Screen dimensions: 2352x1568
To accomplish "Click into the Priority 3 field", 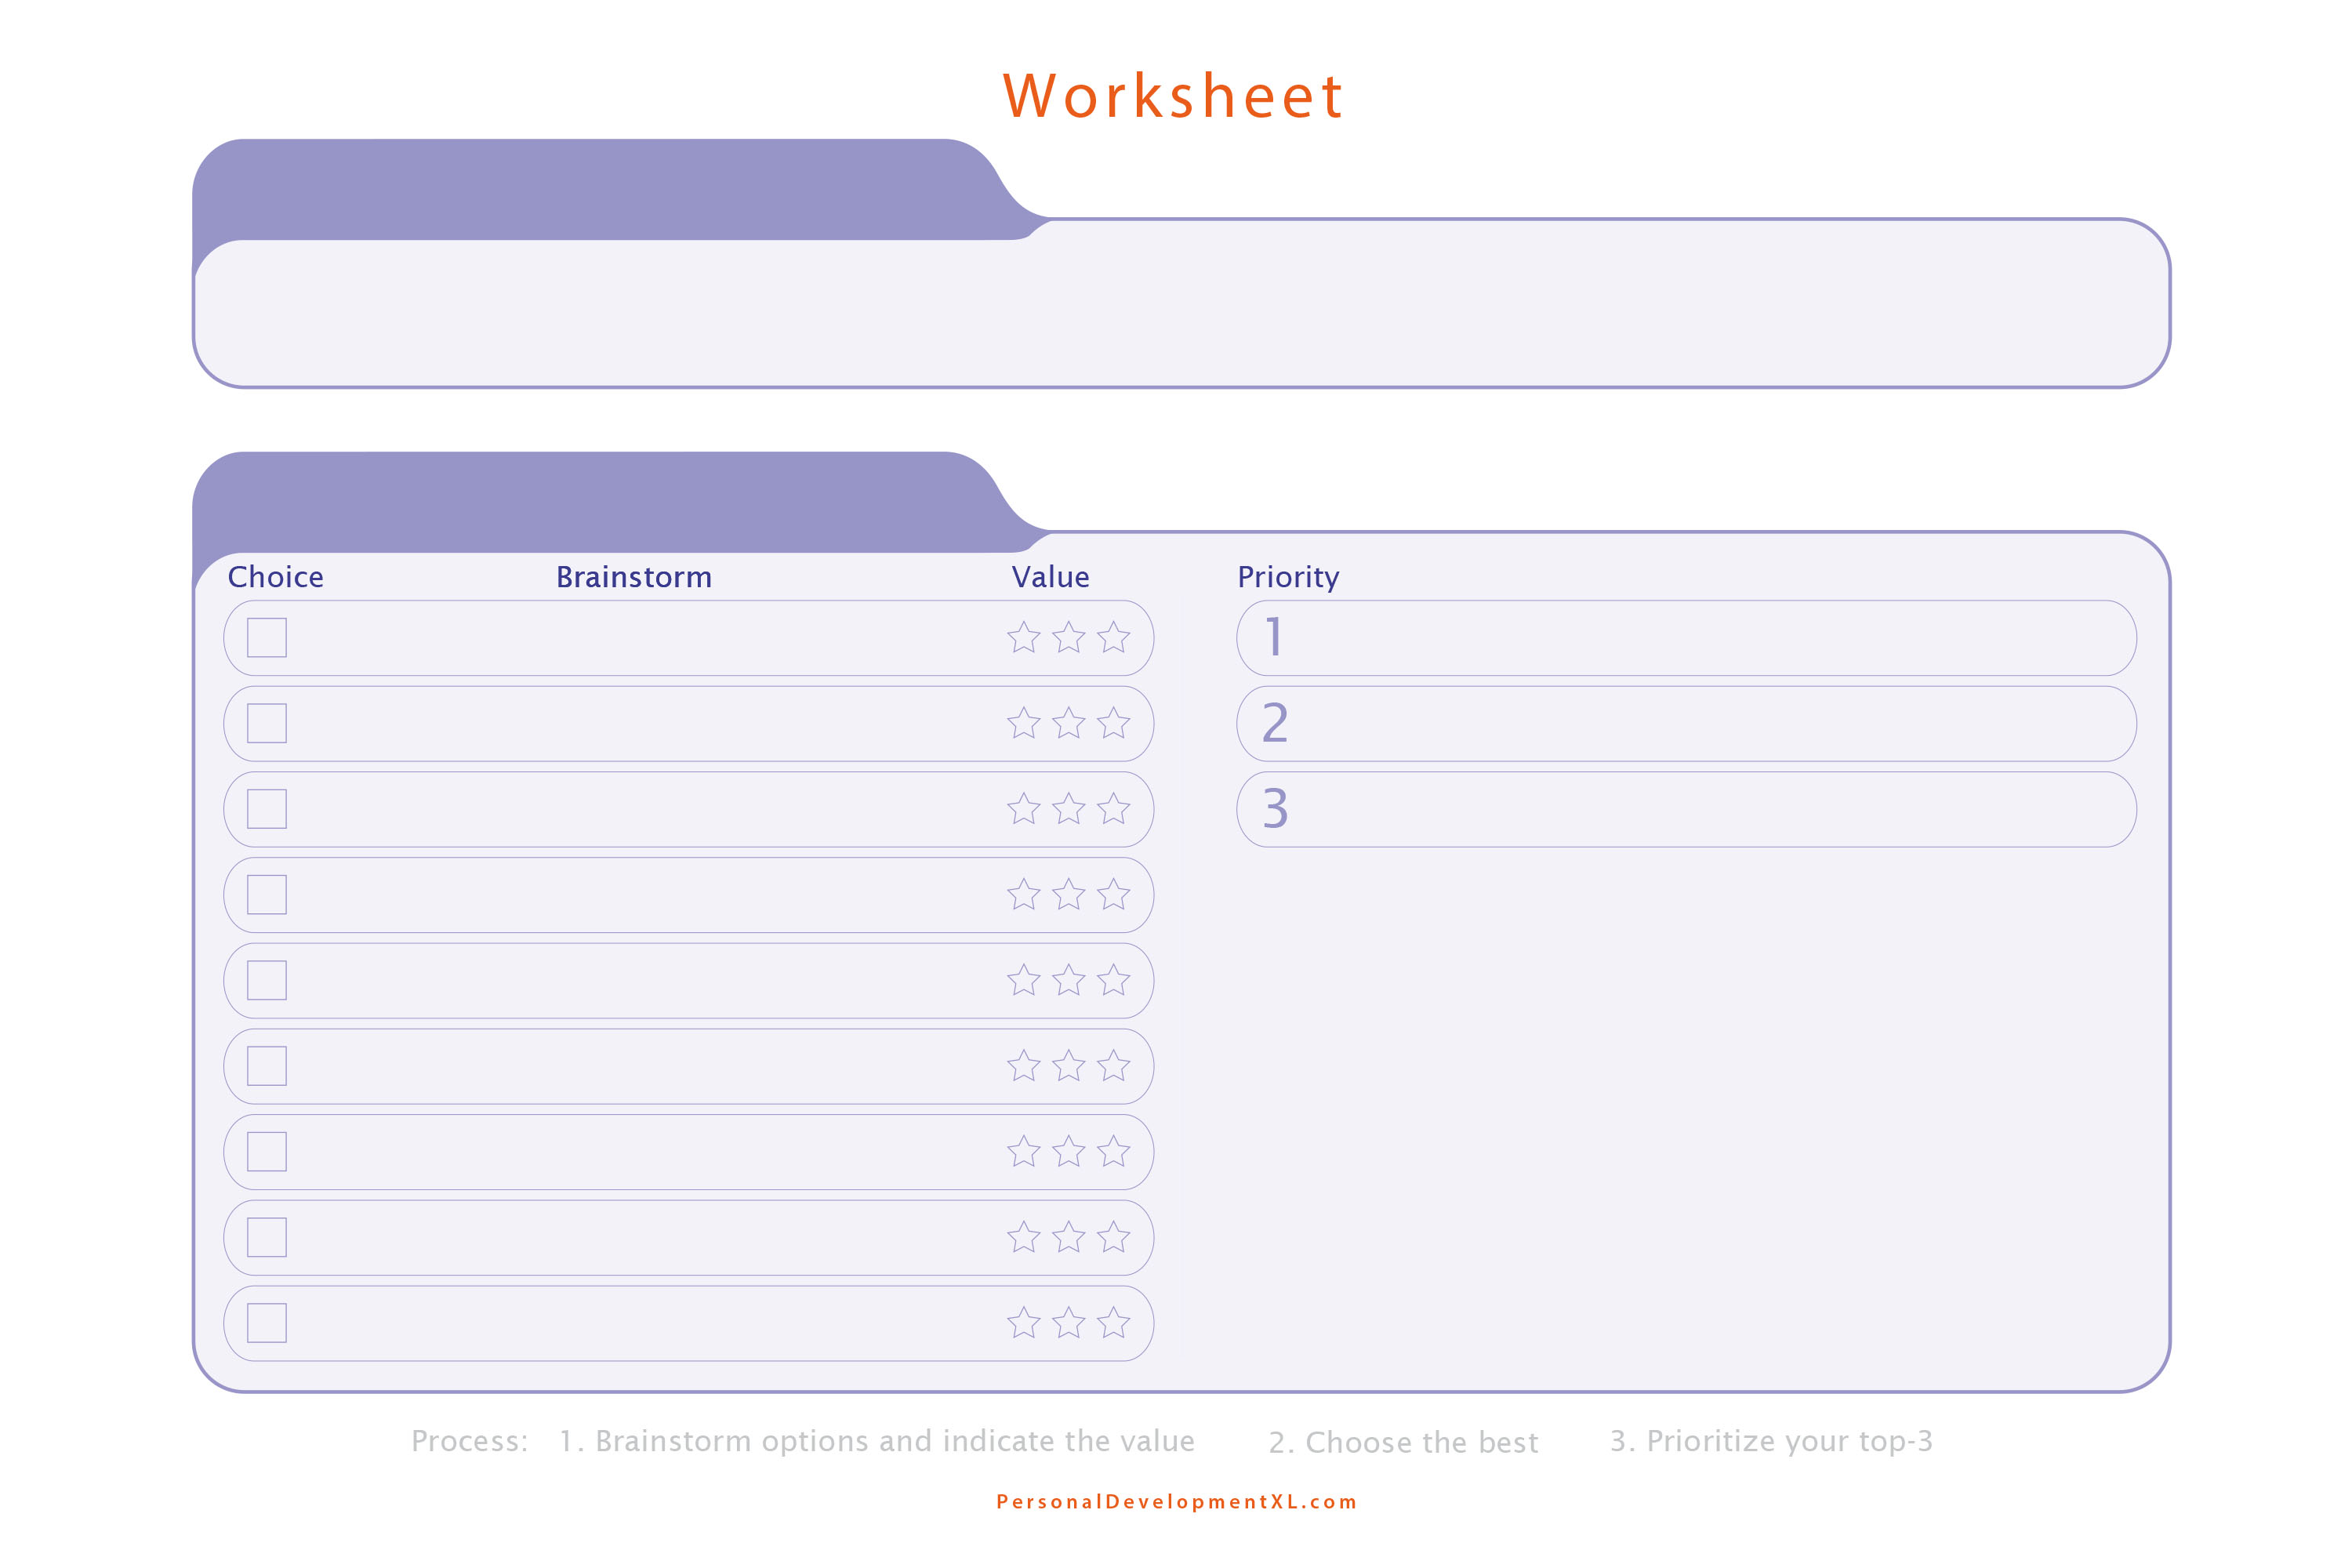I will click(x=1687, y=809).
